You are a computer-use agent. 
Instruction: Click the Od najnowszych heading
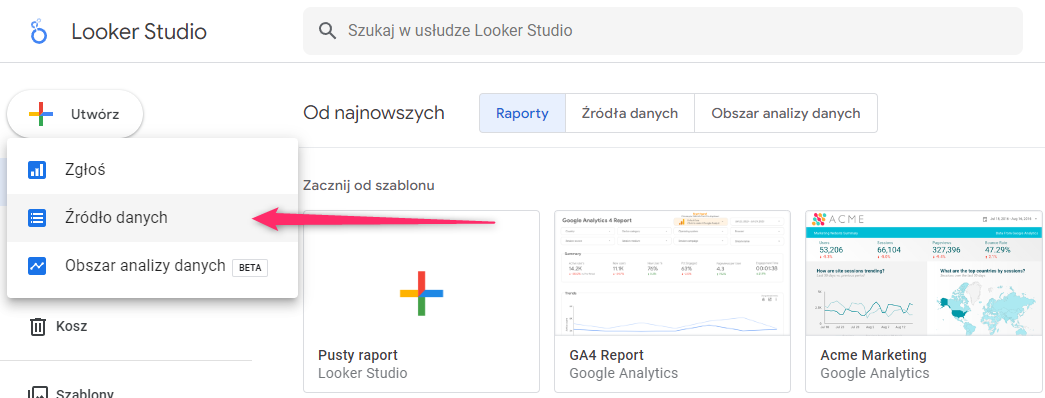(x=374, y=113)
